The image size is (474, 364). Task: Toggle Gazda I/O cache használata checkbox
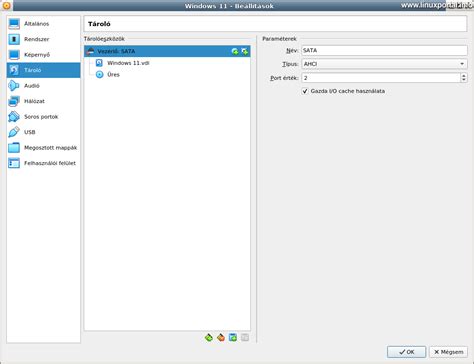305,91
